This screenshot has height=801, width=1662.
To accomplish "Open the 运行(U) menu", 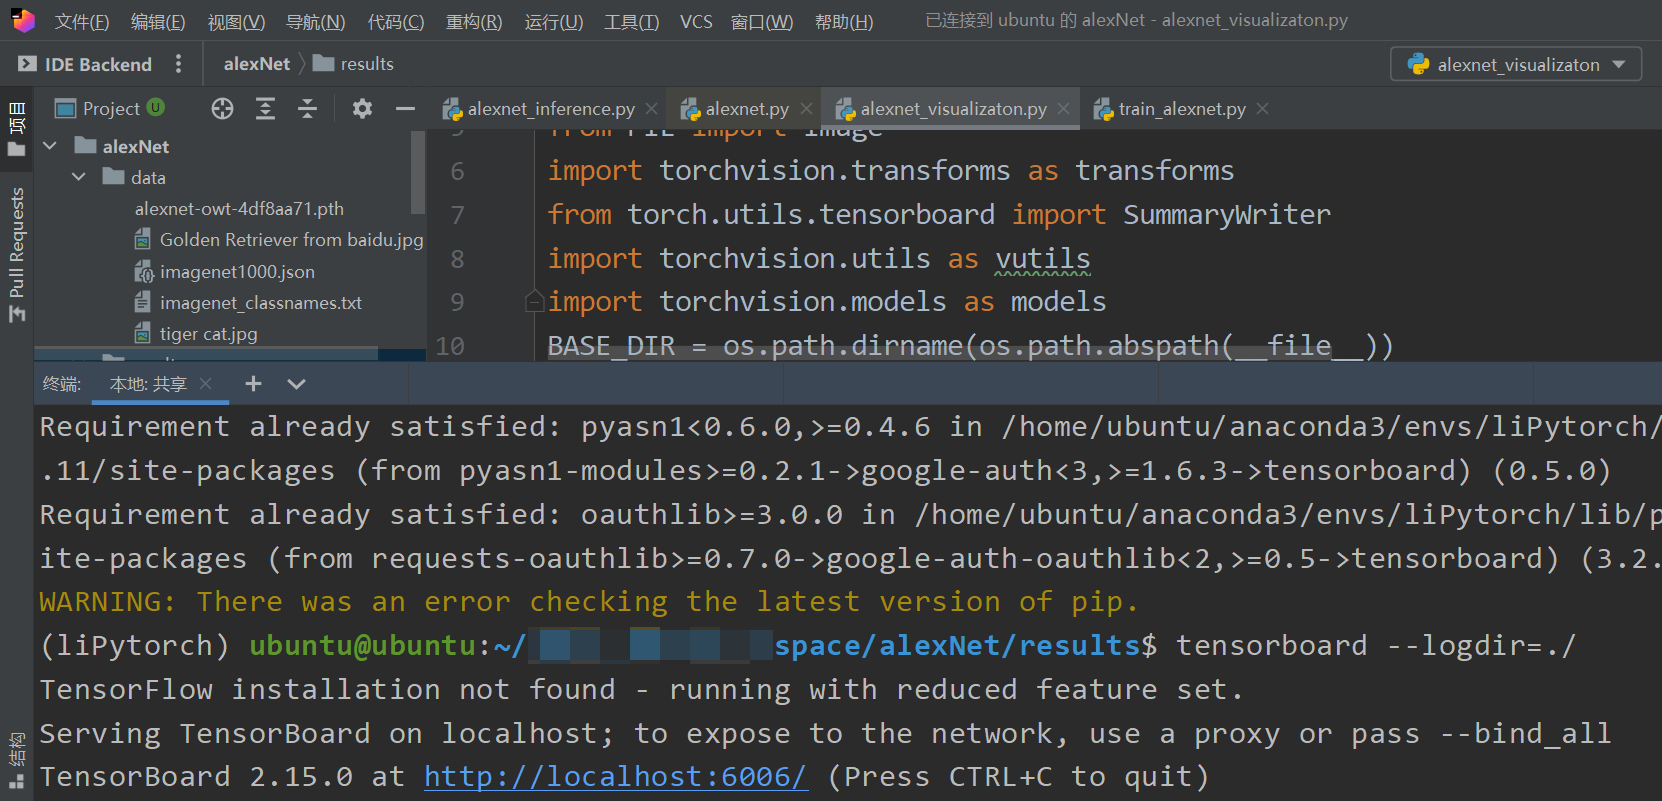I will (x=553, y=22).
